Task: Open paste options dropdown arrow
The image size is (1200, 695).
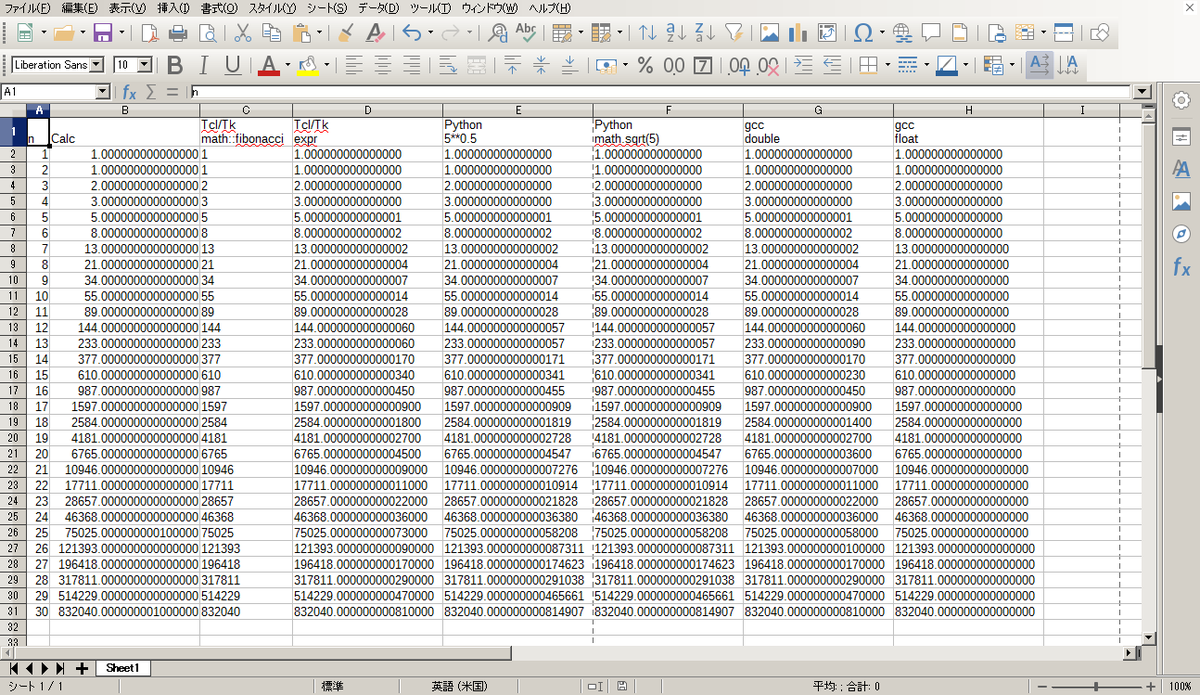Action: coord(319,33)
